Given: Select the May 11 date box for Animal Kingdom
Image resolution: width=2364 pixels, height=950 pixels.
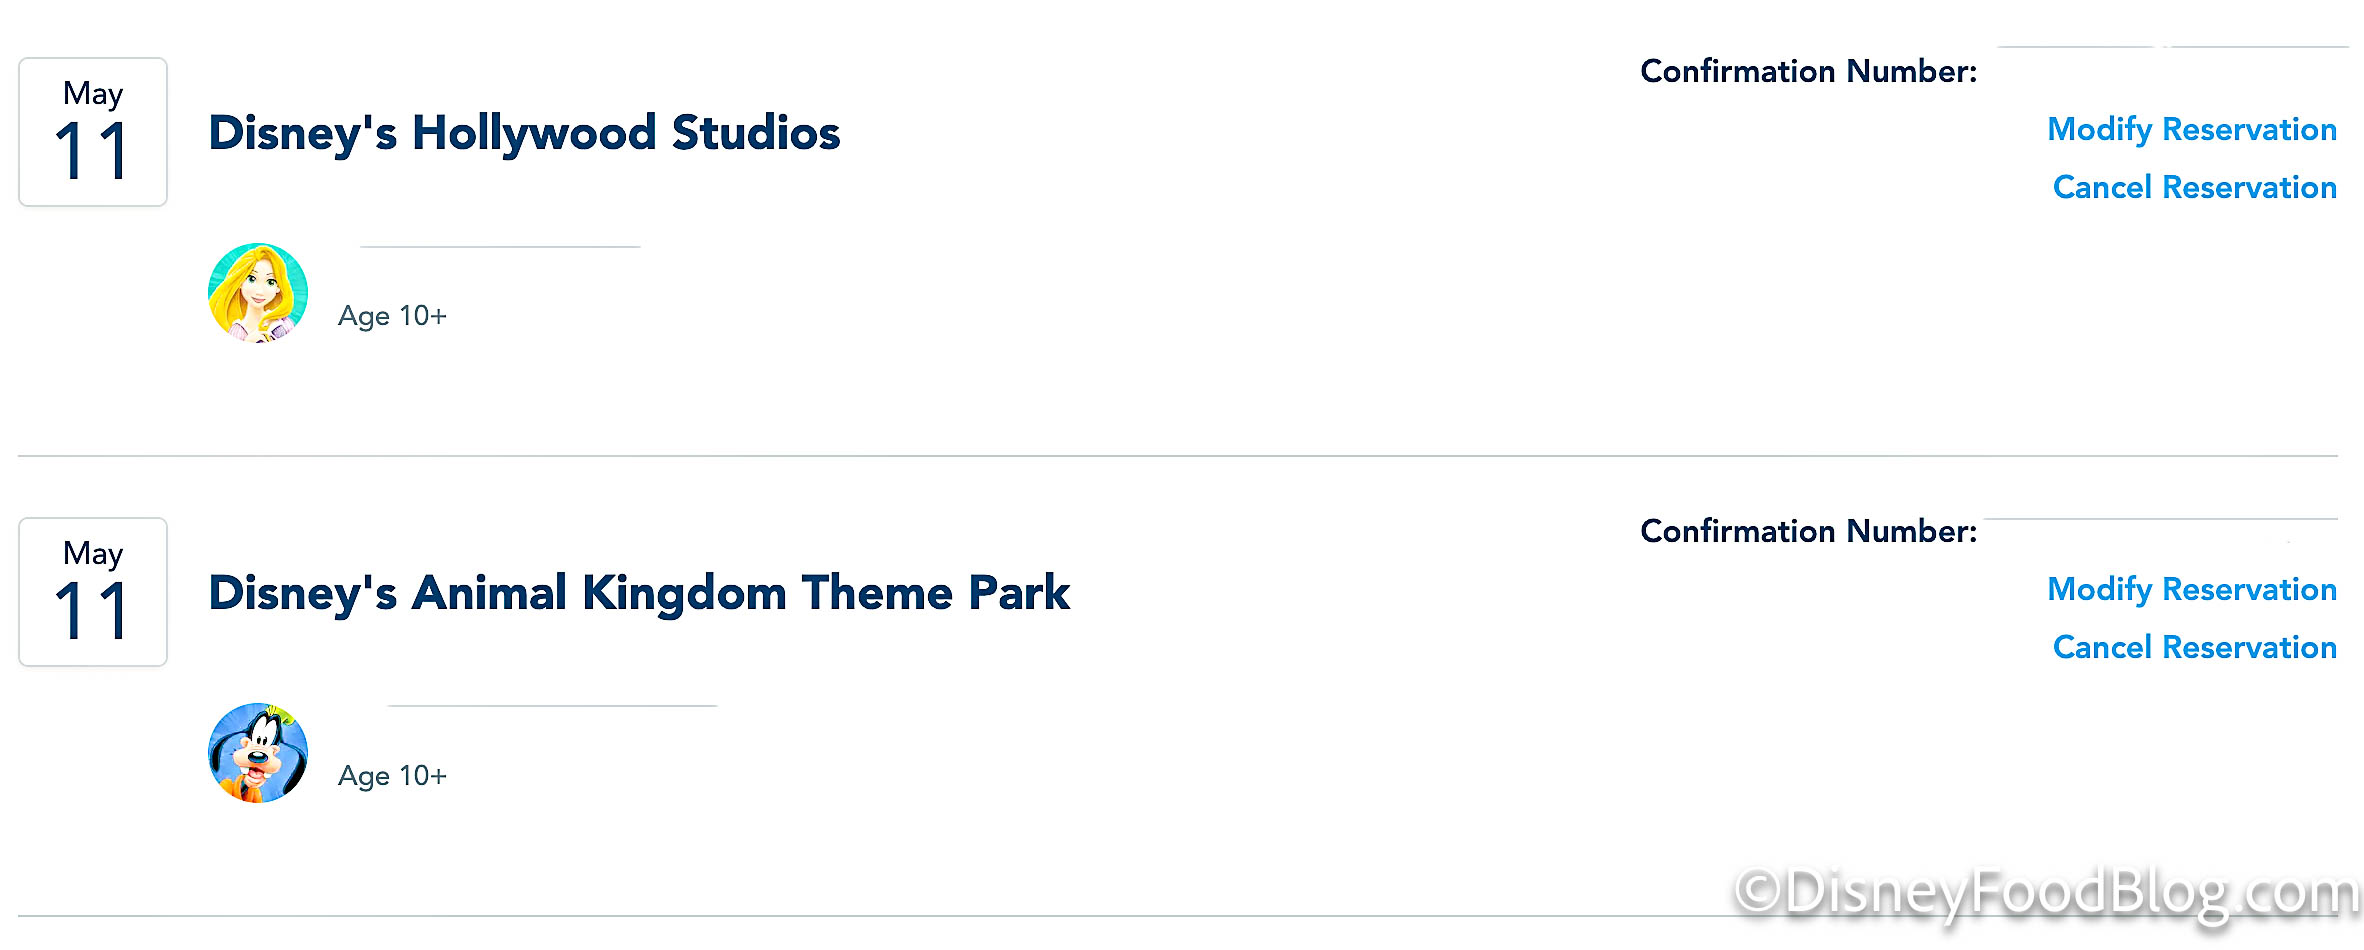Looking at the screenshot, I should pyautogui.click(x=93, y=592).
